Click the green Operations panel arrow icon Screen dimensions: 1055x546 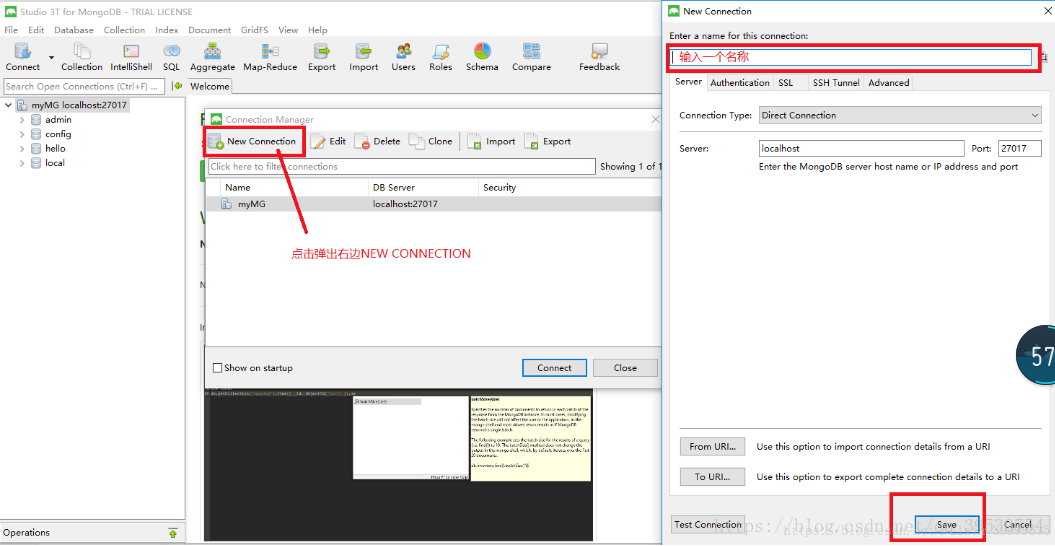(x=172, y=533)
